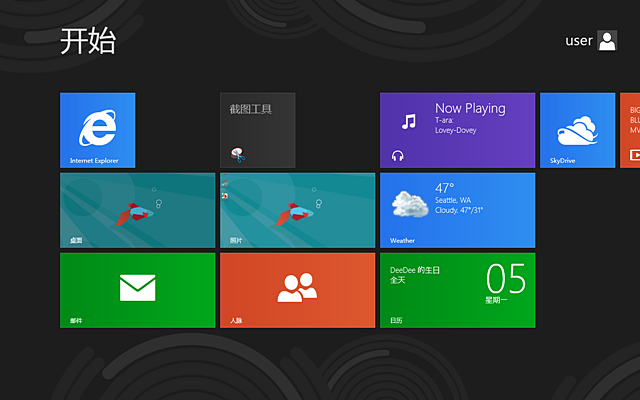The width and height of the screenshot is (640, 400).
Task: Click the date number 05 on the calendar
Action: [506, 278]
